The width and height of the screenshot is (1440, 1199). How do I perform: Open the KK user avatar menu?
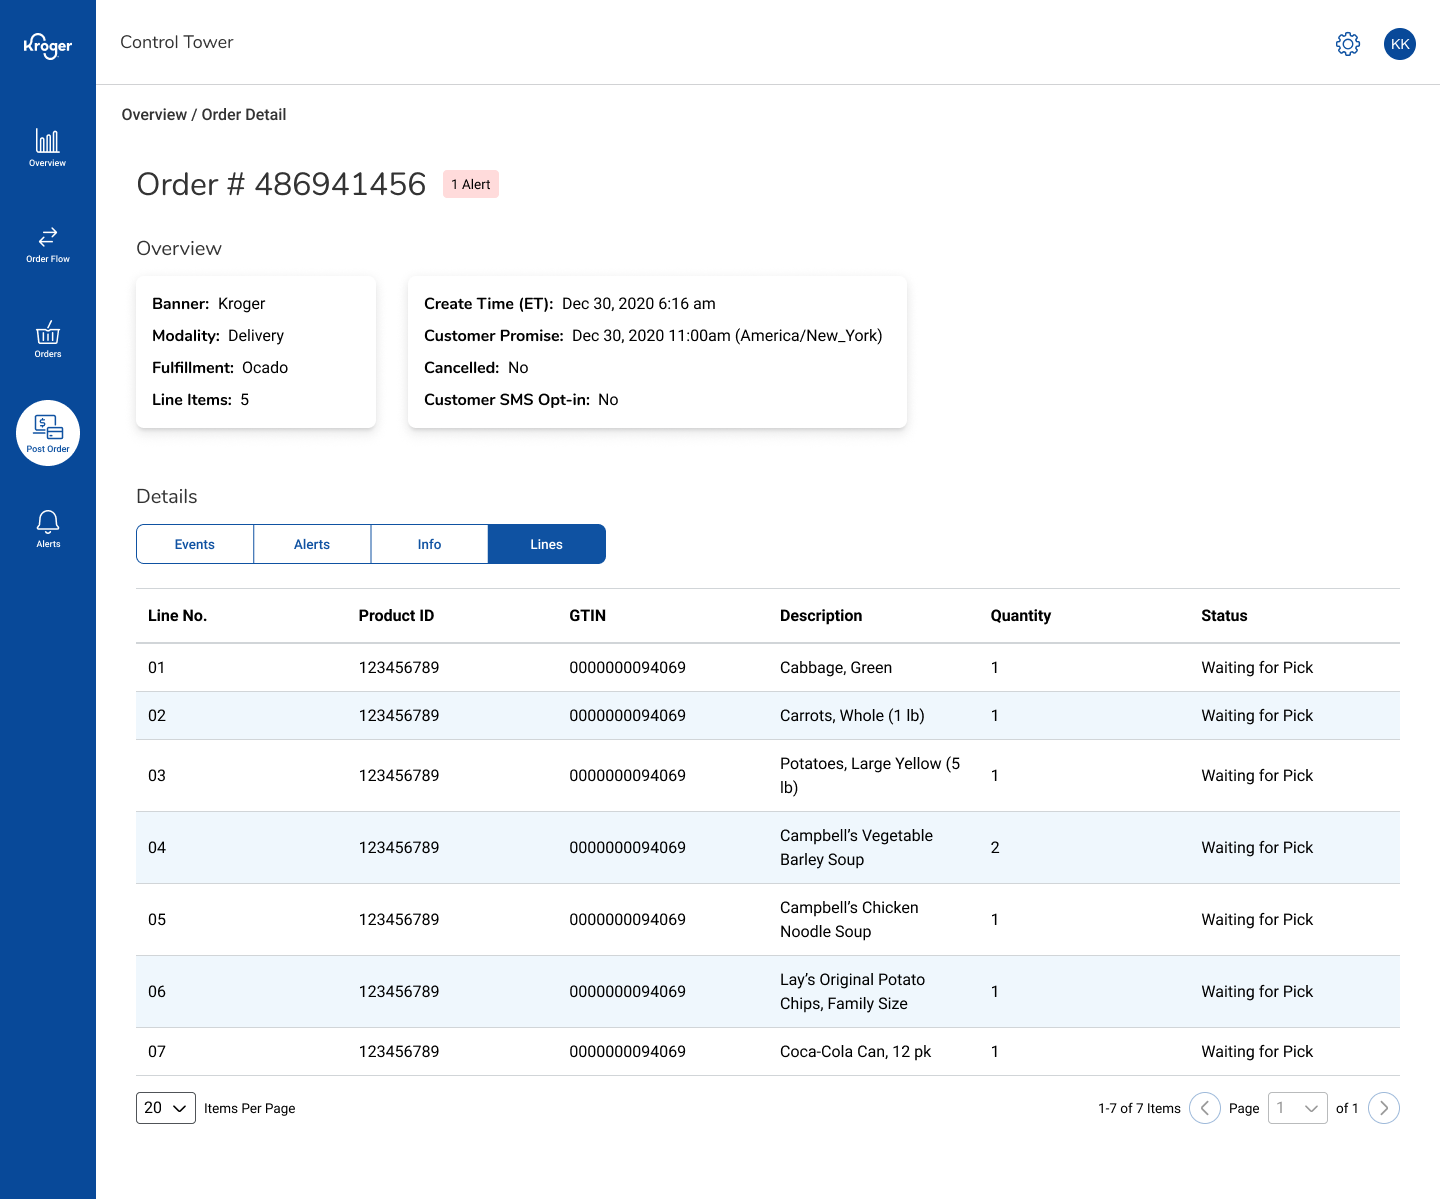tap(1400, 44)
